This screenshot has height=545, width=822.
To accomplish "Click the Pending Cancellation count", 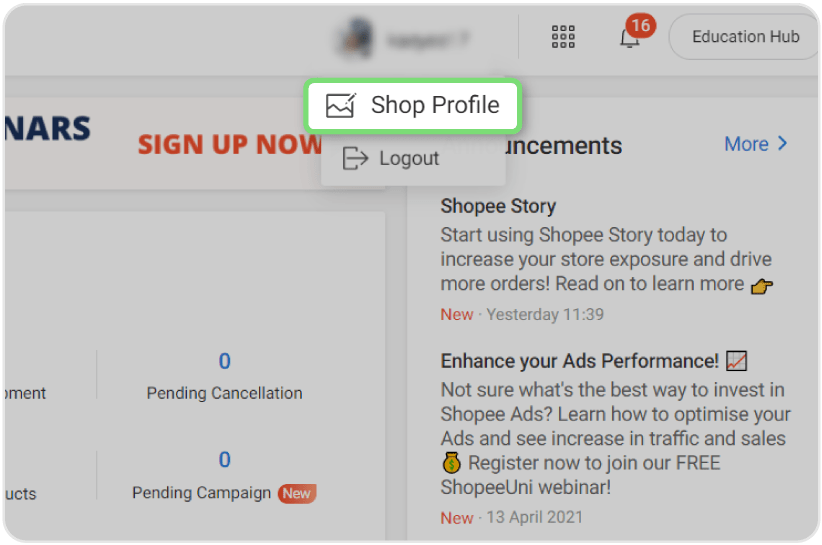I will (224, 361).
